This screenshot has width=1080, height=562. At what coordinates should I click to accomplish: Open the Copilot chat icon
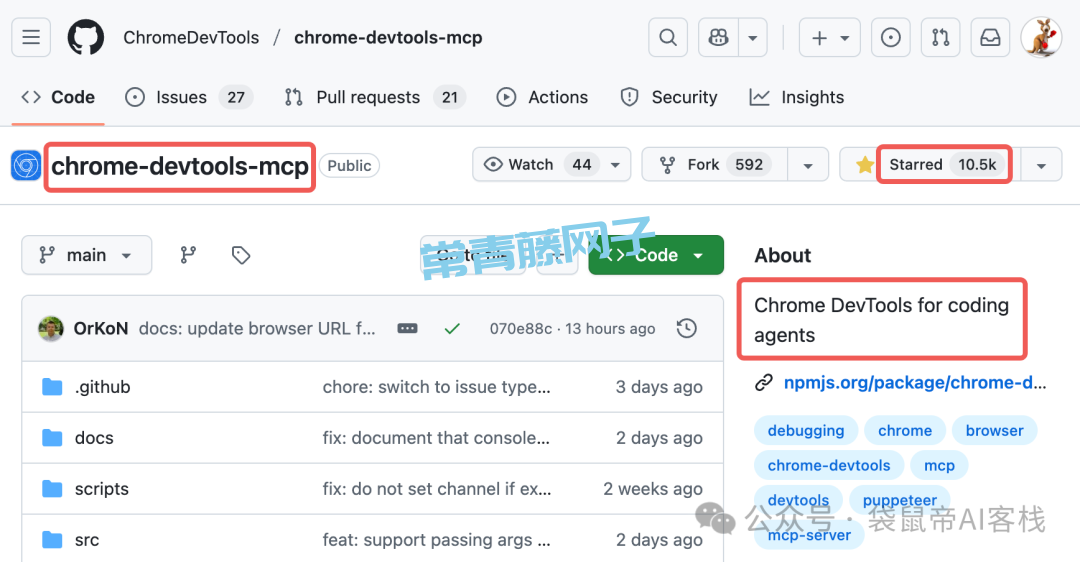click(720, 38)
